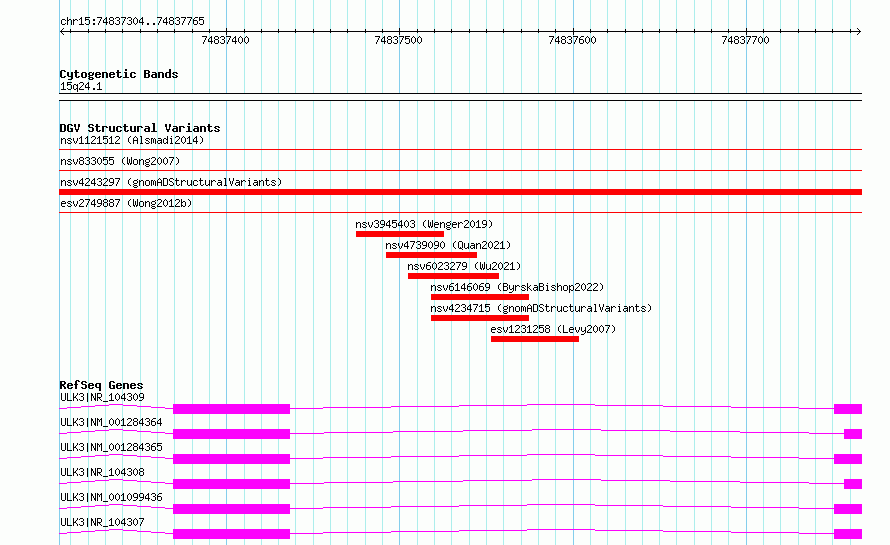
Task: Select ULK3|NM_001284365 transcript label
Action: (x=111, y=447)
